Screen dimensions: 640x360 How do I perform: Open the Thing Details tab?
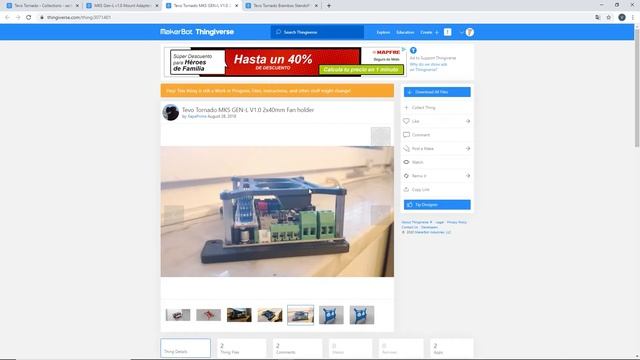(x=185, y=348)
